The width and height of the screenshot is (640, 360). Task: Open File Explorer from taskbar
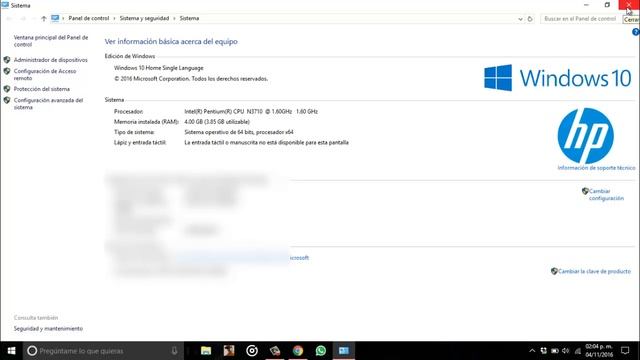[x=206, y=351]
